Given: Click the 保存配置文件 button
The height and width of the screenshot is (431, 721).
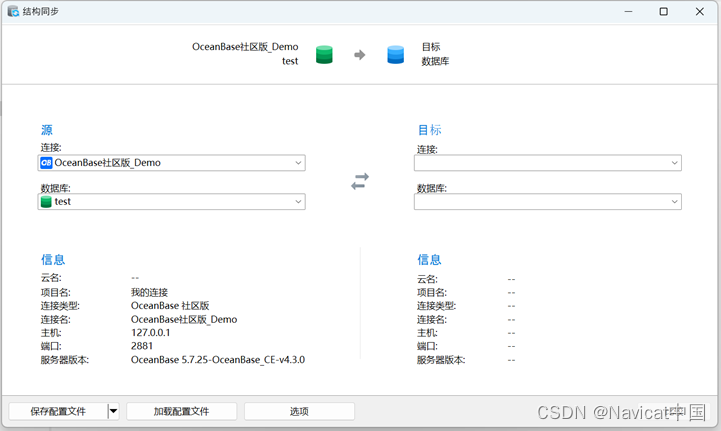Looking at the screenshot, I should [58, 411].
